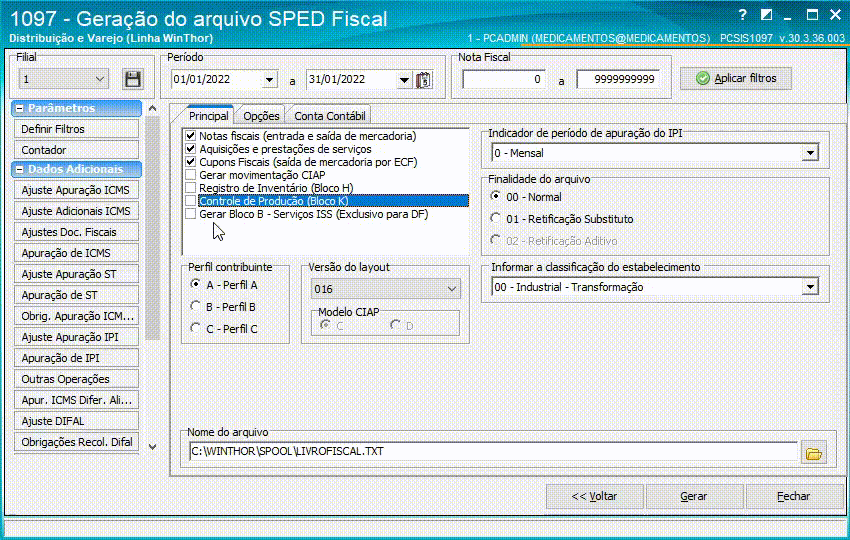Open classificação do estabelecimento dropdown
Image resolution: width=850 pixels, height=540 pixels.
(810, 287)
